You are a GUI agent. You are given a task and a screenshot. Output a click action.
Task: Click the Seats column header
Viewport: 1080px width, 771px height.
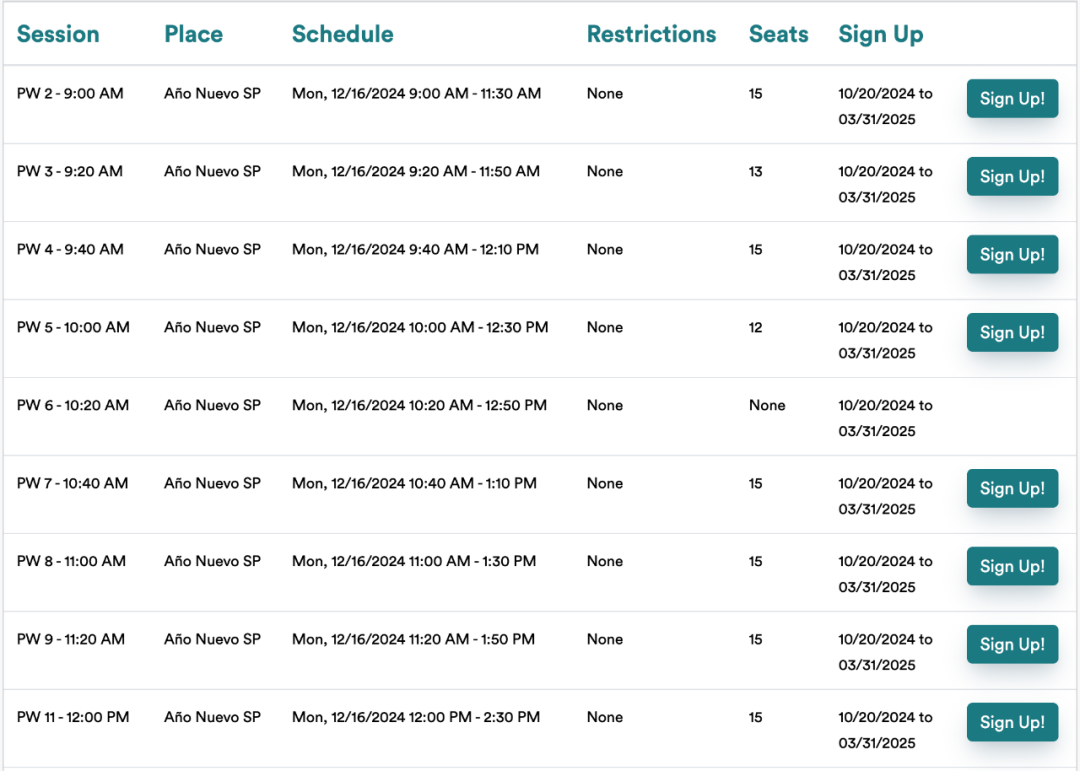[x=778, y=34]
